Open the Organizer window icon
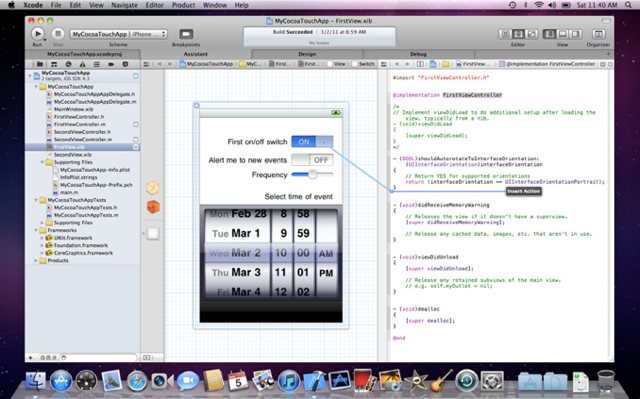Image resolution: width=640 pixels, height=399 pixels. (598, 34)
